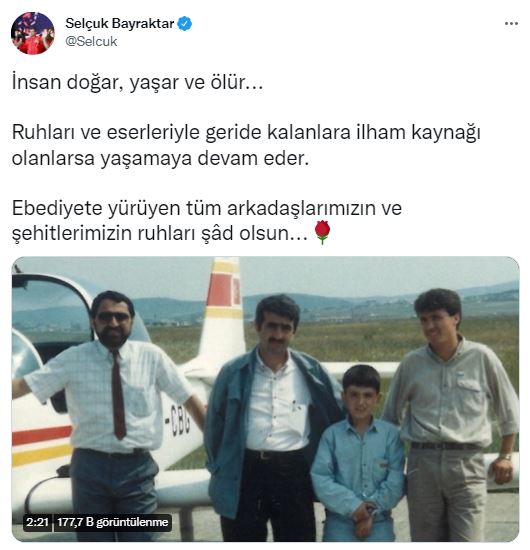This screenshot has height=550, width=530.
Task: Click the tall man on the right
Action: point(452,414)
